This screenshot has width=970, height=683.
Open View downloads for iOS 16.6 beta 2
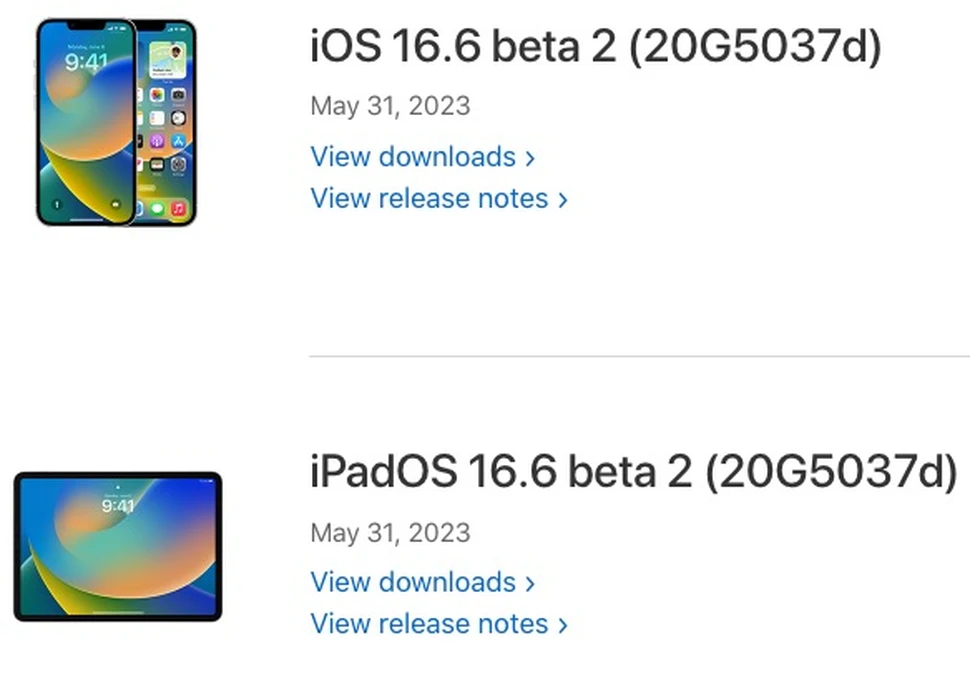(x=413, y=157)
